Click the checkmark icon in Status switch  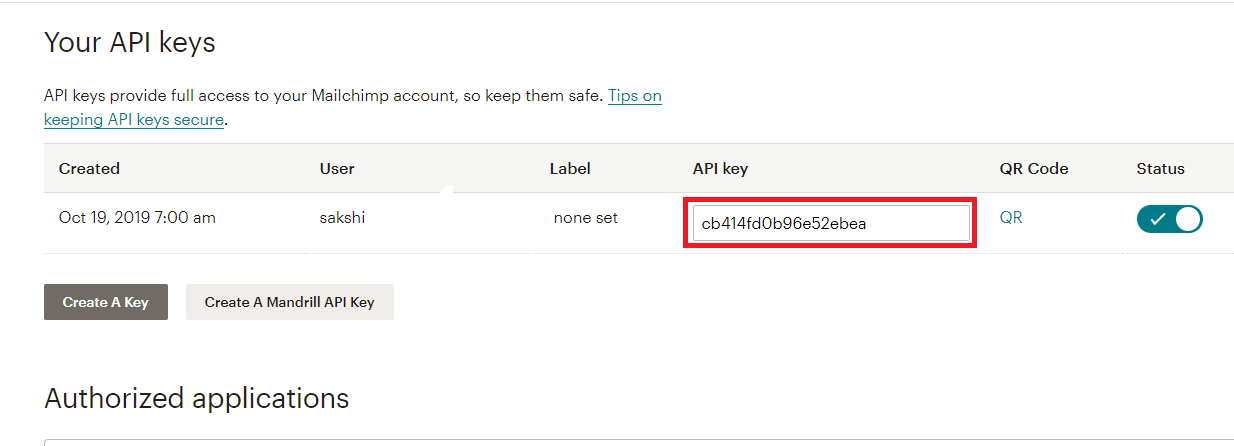coord(1157,220)
